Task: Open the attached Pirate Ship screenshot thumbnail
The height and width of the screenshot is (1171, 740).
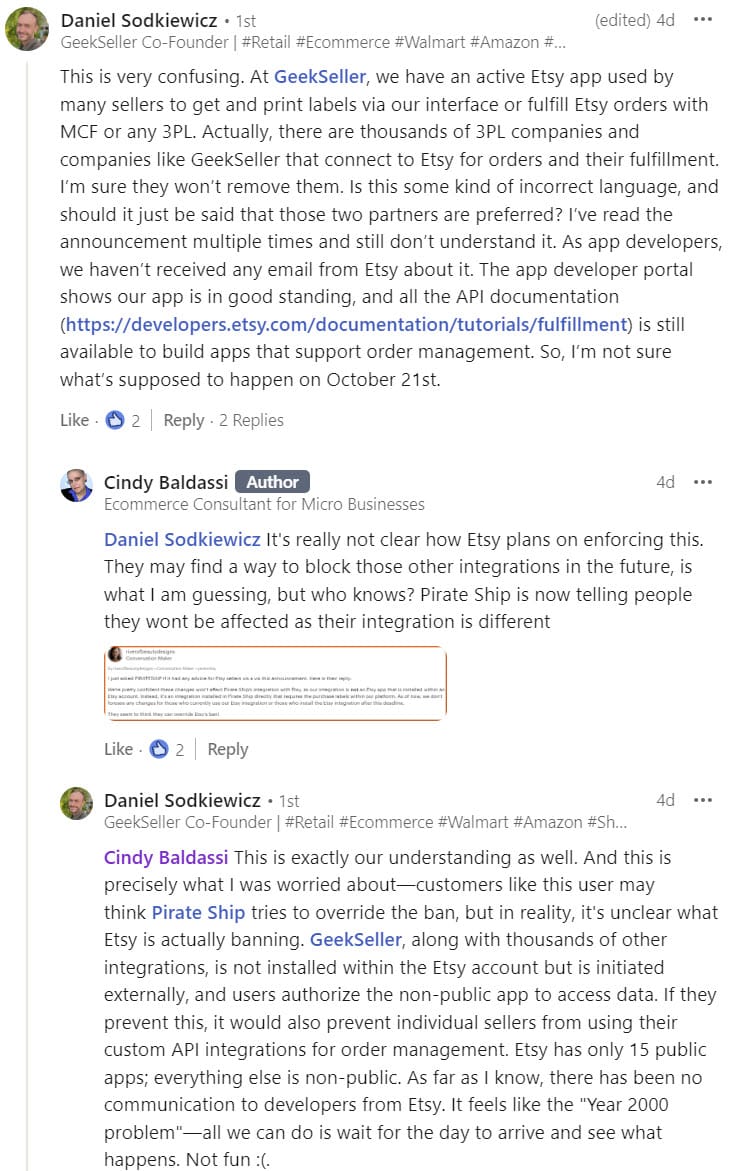Action: pyautogui.click(x=275, y=683)
